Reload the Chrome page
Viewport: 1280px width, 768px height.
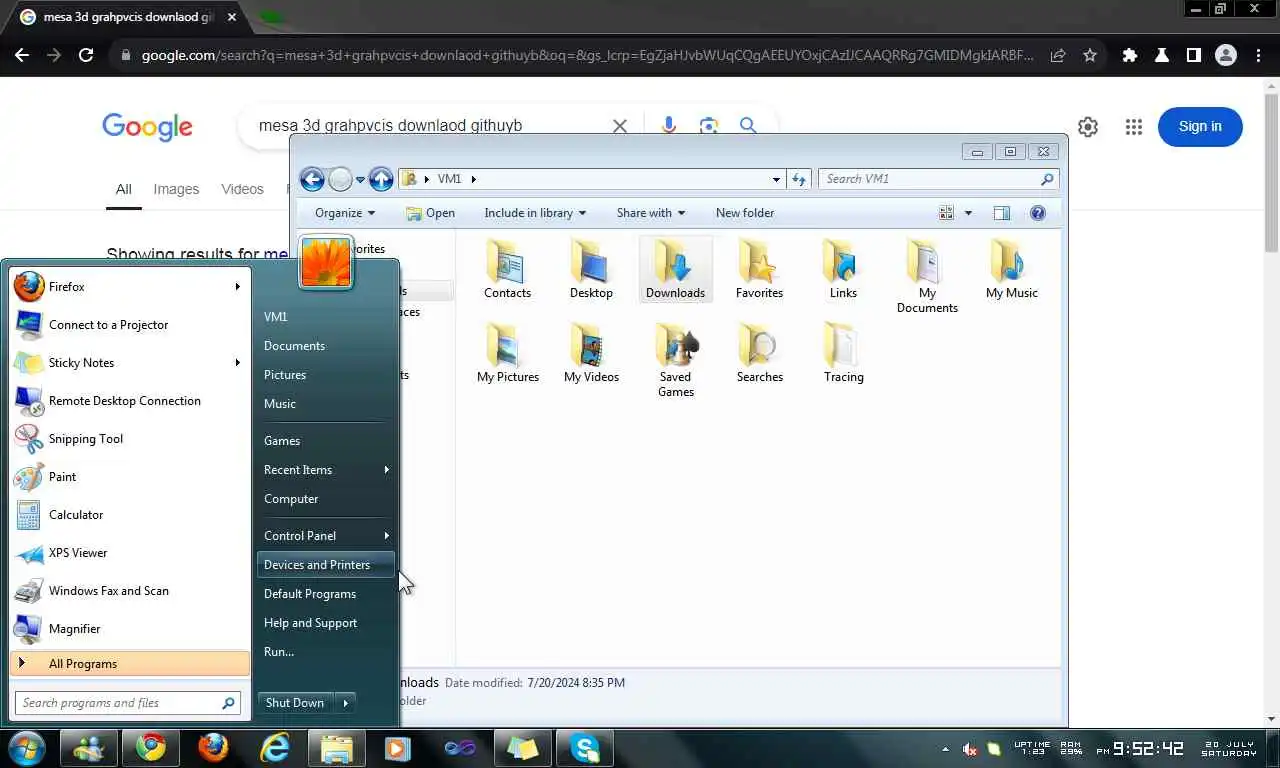tap(86, 56)
